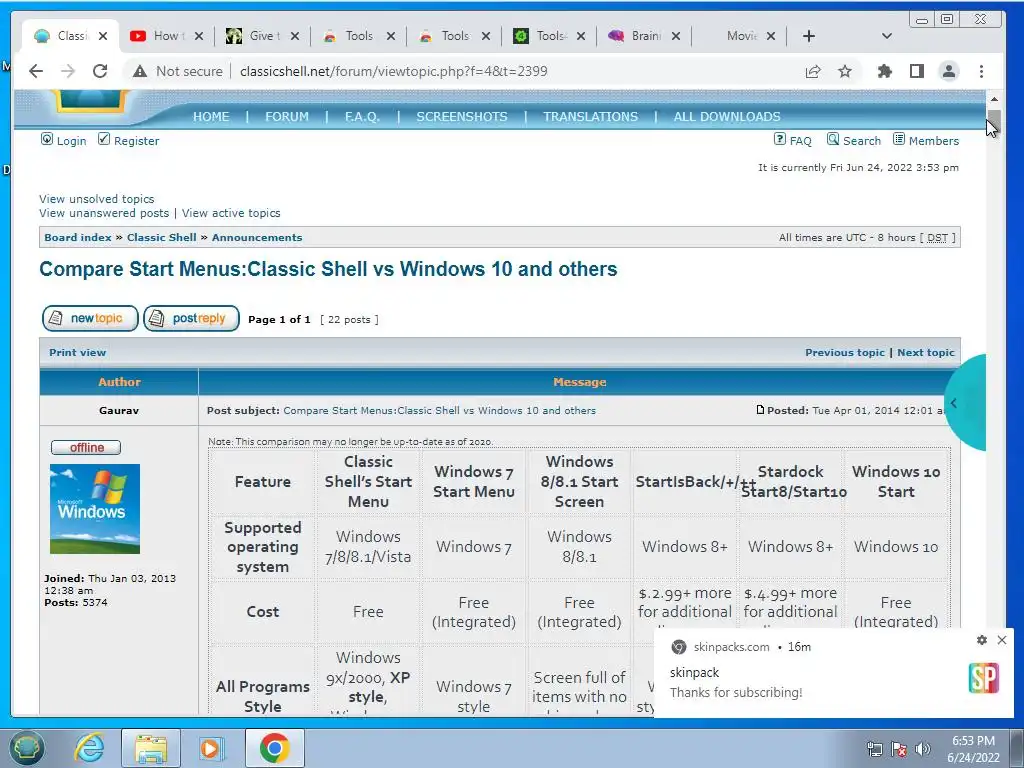Open taskbar clock showing 6:53 PM
Viewport: 1024px width, 768px height.
(973, 749)
